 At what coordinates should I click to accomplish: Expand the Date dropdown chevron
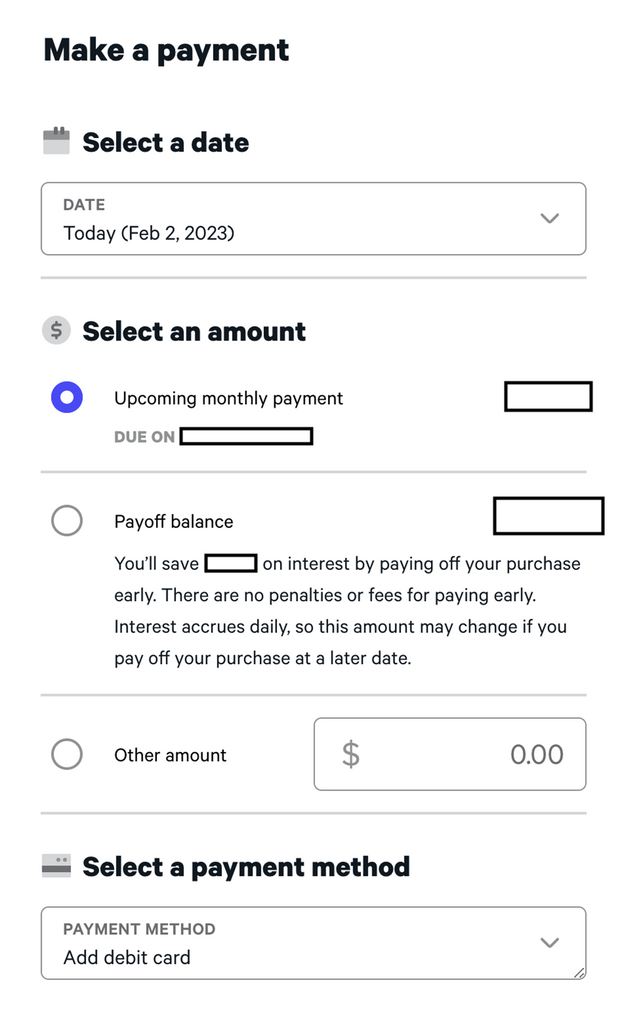pos(549,218)
